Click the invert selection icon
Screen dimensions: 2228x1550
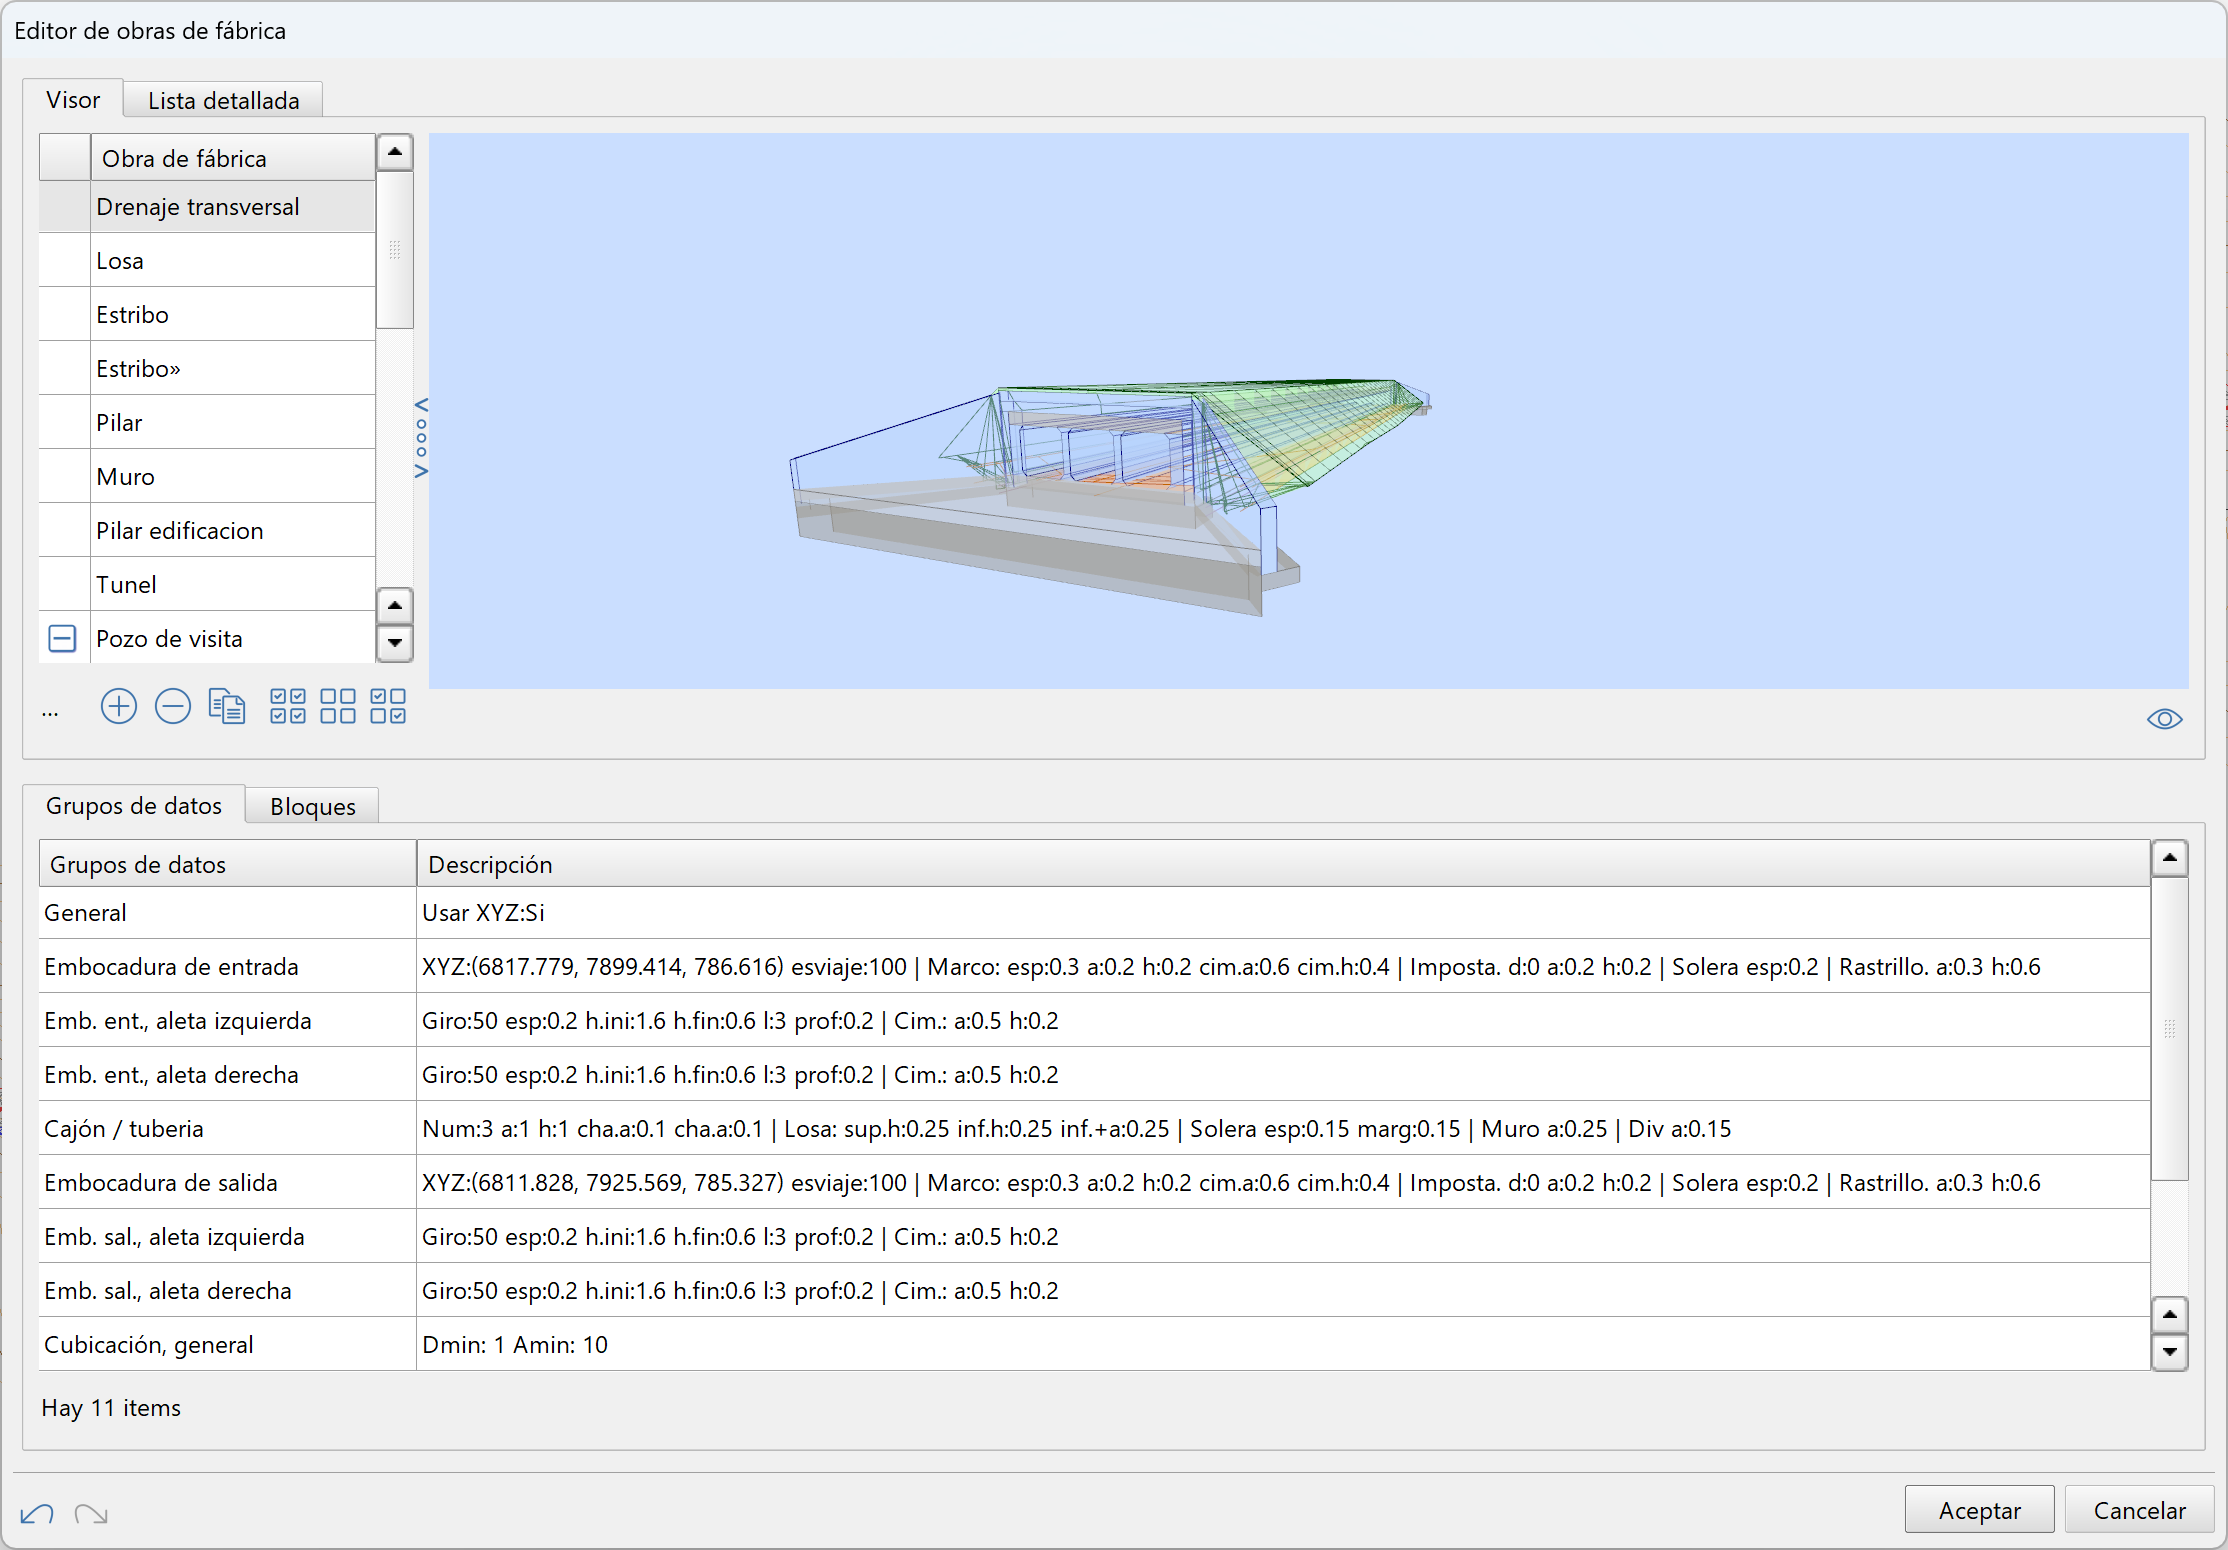(x=388, y=706)
